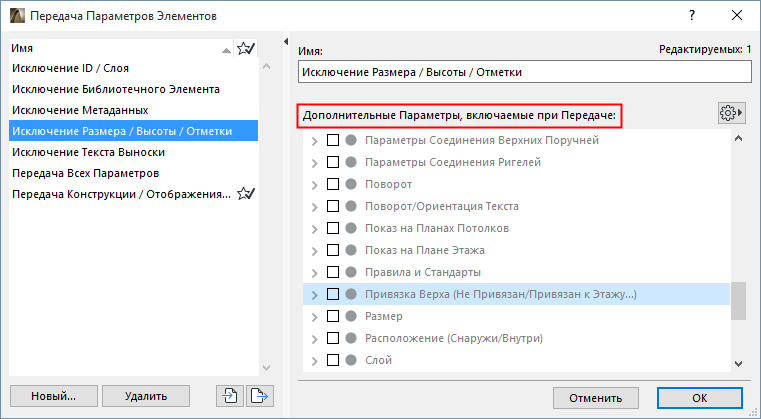Open the gear options menu button

[x=732, y=113]
